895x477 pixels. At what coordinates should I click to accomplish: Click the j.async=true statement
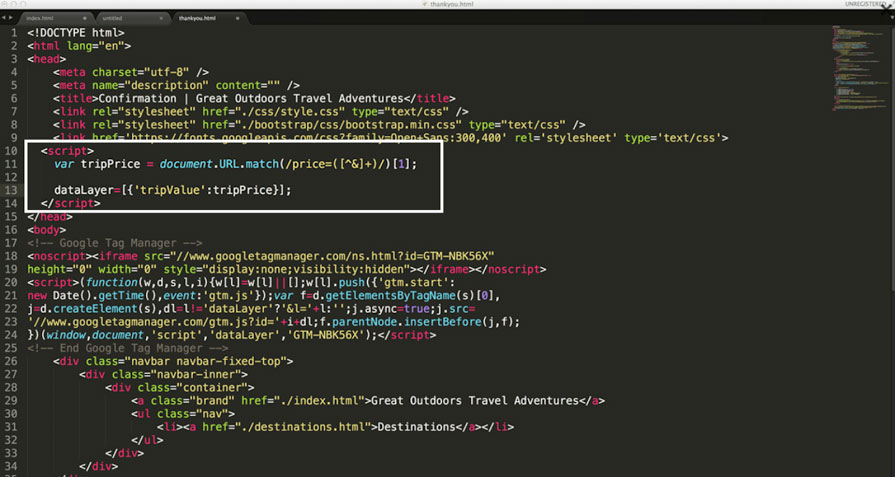tap(393, 308)
